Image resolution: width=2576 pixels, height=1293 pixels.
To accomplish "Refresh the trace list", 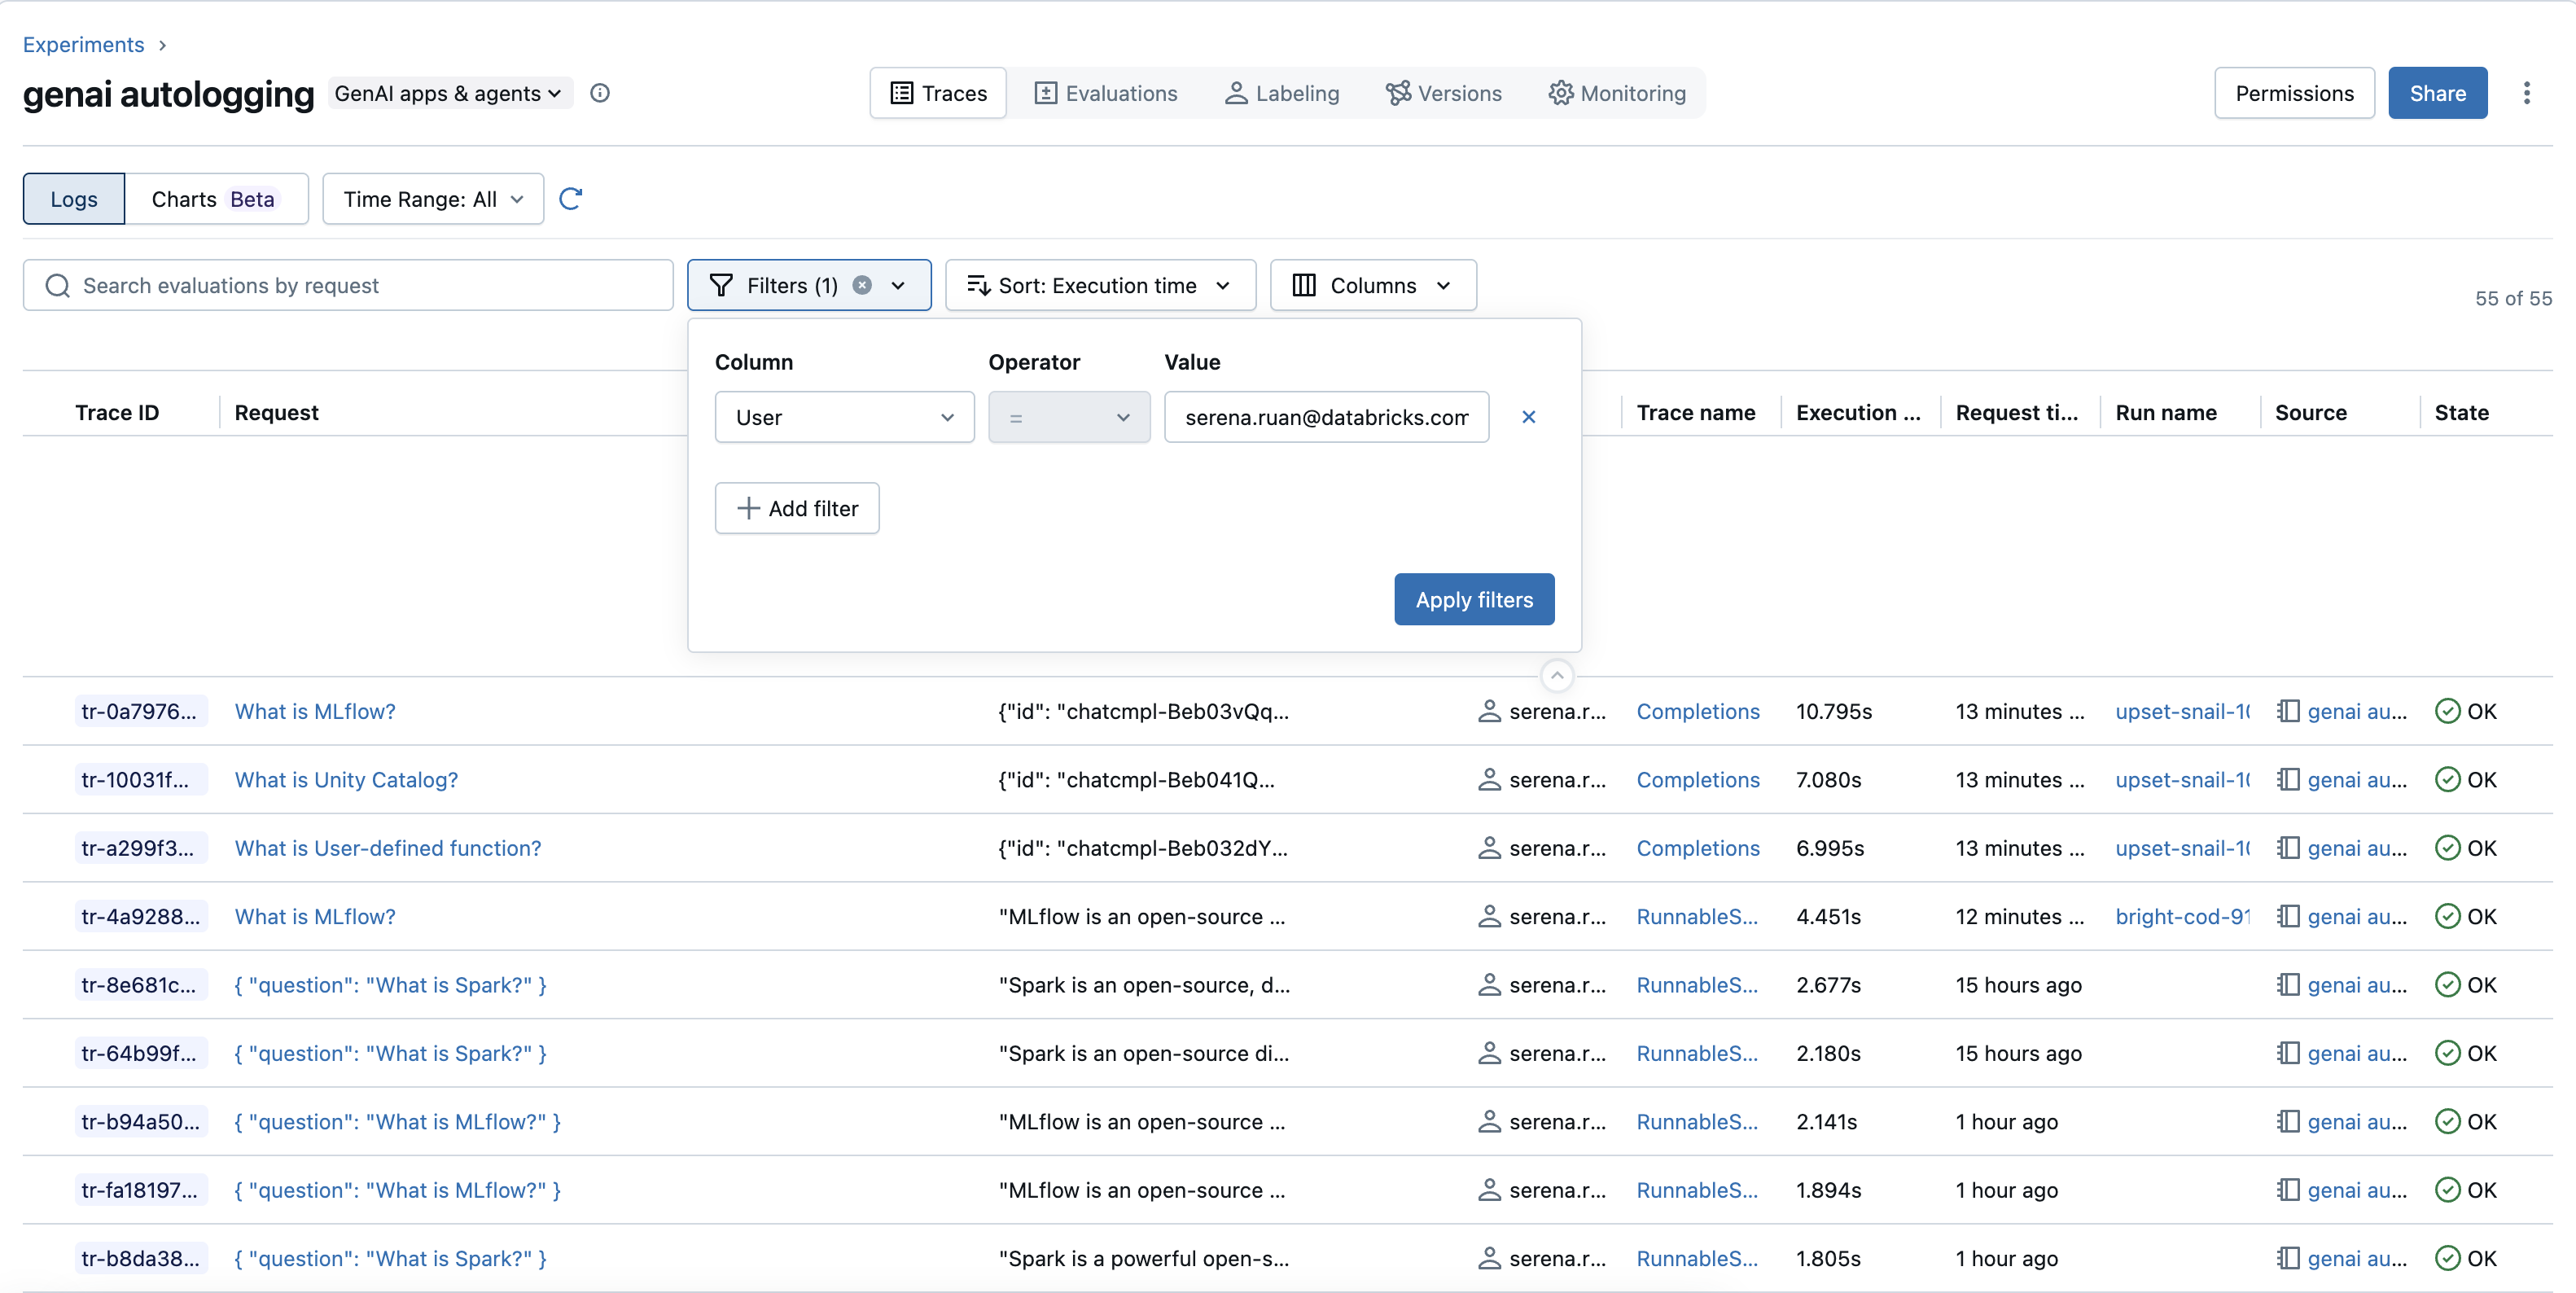I will tap(571, 198).
